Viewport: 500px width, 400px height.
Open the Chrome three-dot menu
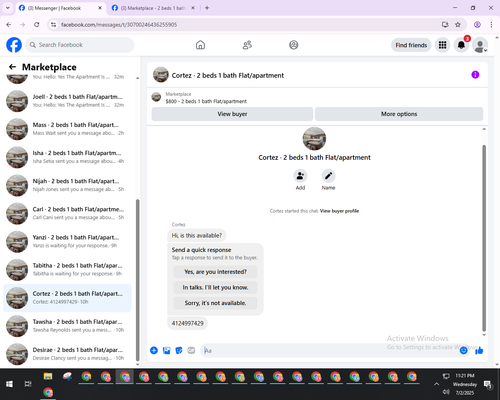(x=491, y=25)
